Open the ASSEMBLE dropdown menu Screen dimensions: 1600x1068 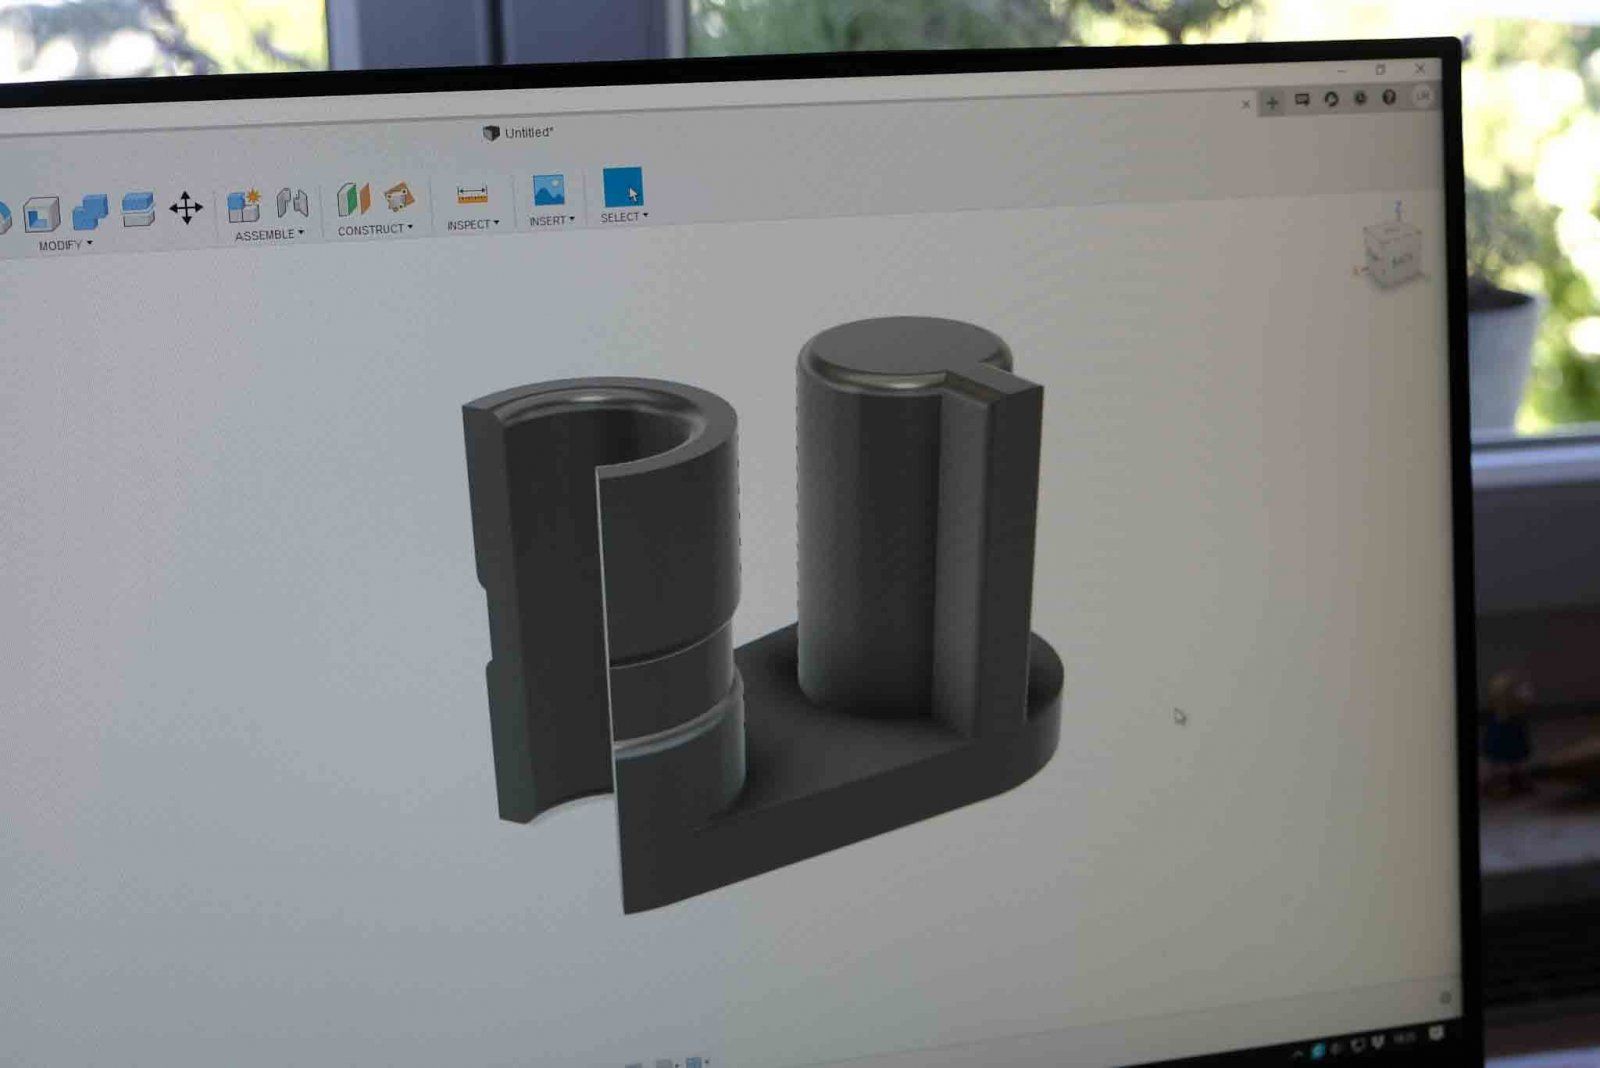(269, 235)
